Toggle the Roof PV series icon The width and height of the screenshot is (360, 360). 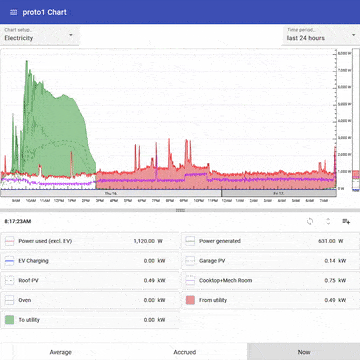coord(10,280)
